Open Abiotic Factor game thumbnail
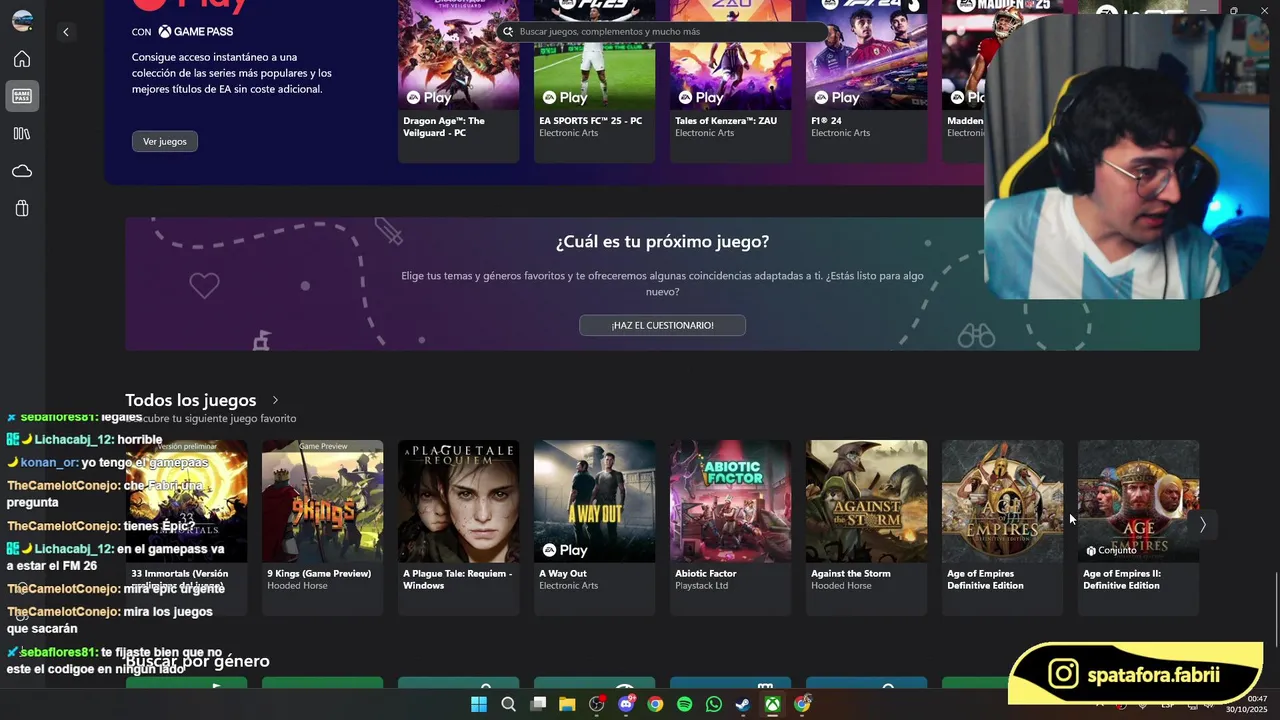Image resolution: width=1280 pixels, height=720 pixels. point(730,501)
